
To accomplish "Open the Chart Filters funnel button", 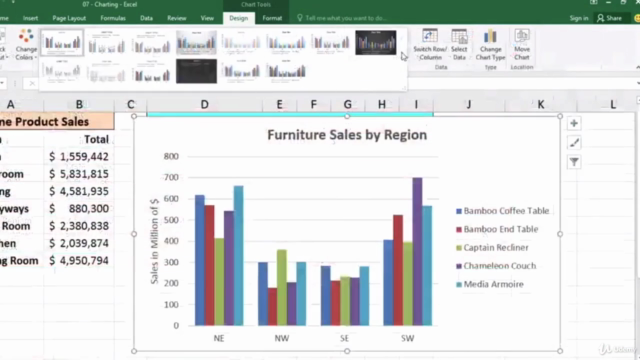I will (x=574, y=162).
